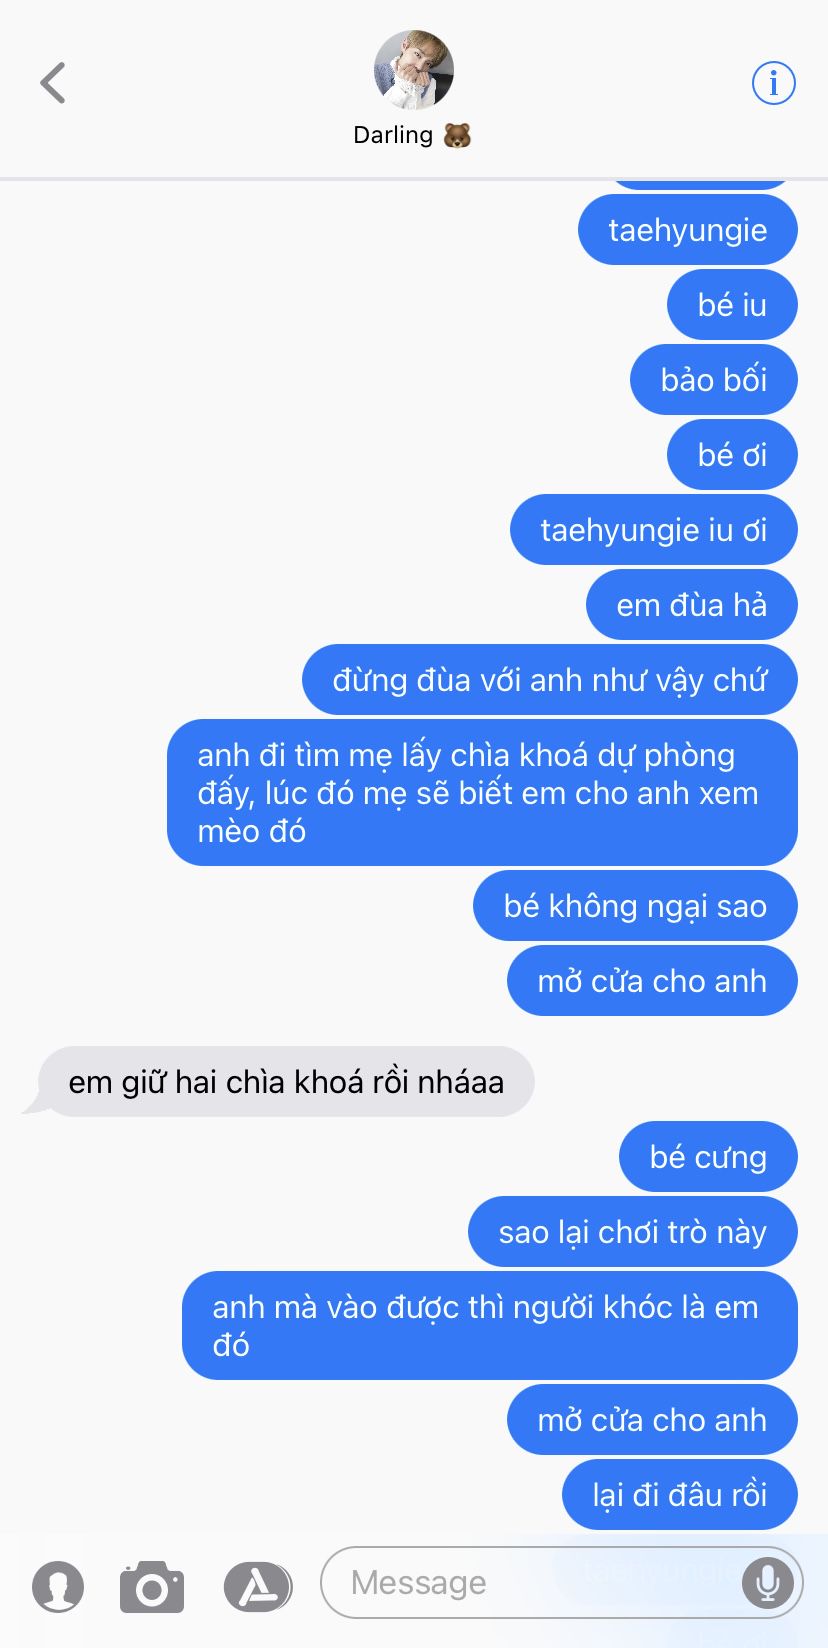This screenshot has width=828, height=1648.
Task: Tap the "taehyungie iu ơi" bubble
Action: pos(654,530)
